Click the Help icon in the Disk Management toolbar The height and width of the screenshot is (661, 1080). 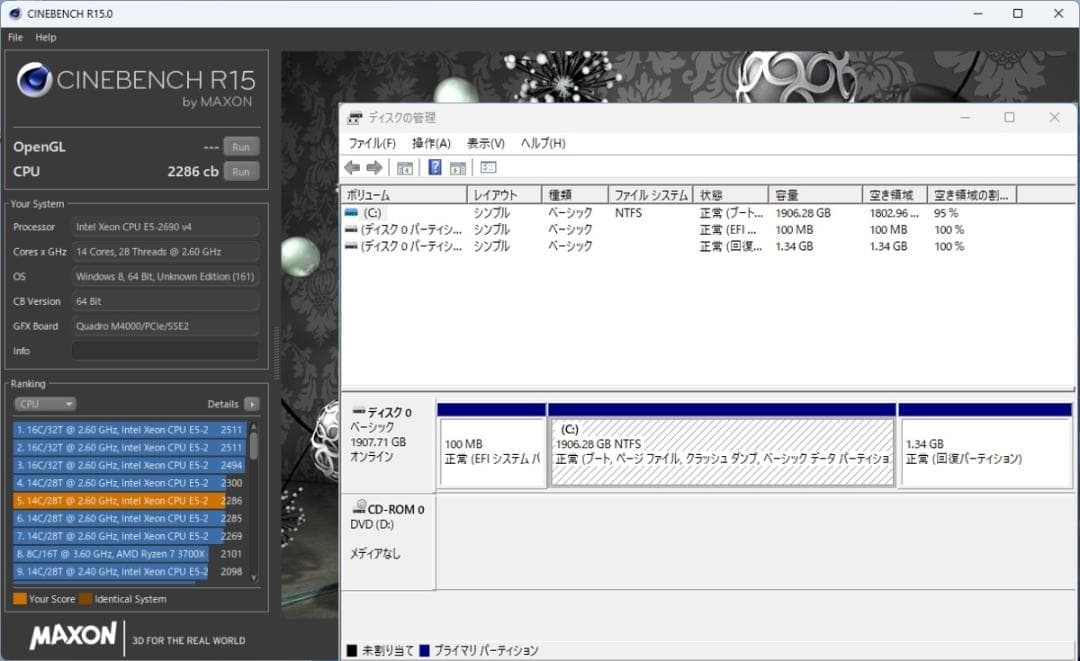point(435,168)
